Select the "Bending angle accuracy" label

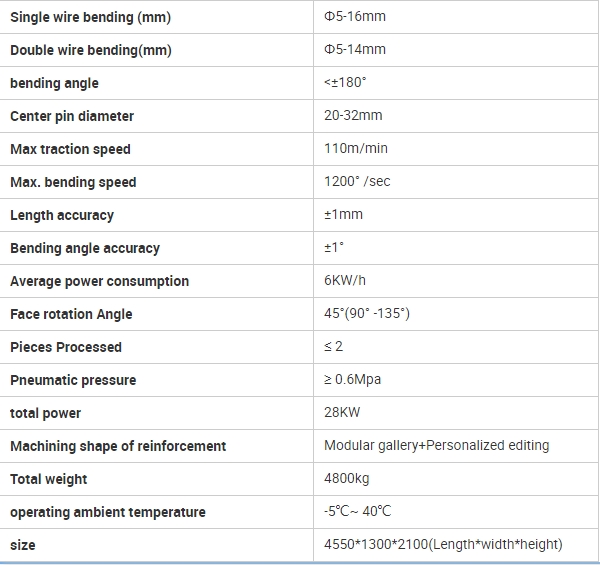pyautogui.click(x=85, y=248)
